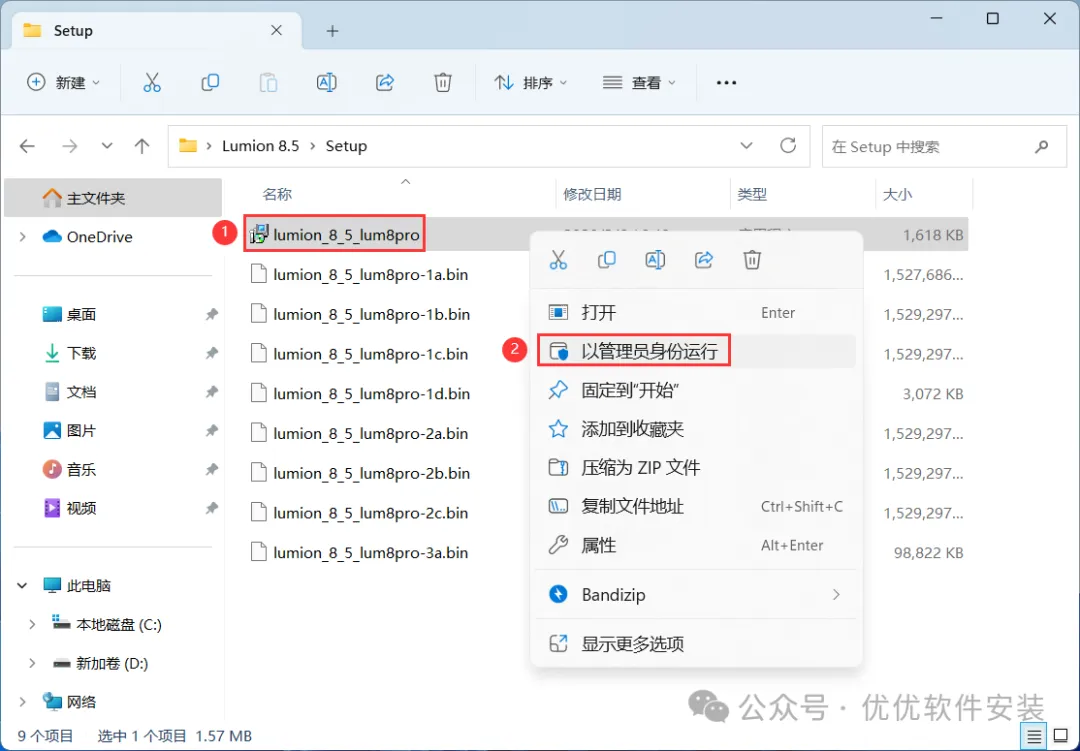Click the Share icon in the toolbar
Viewport: 1080px width, 751px height.
pos(384,83)
